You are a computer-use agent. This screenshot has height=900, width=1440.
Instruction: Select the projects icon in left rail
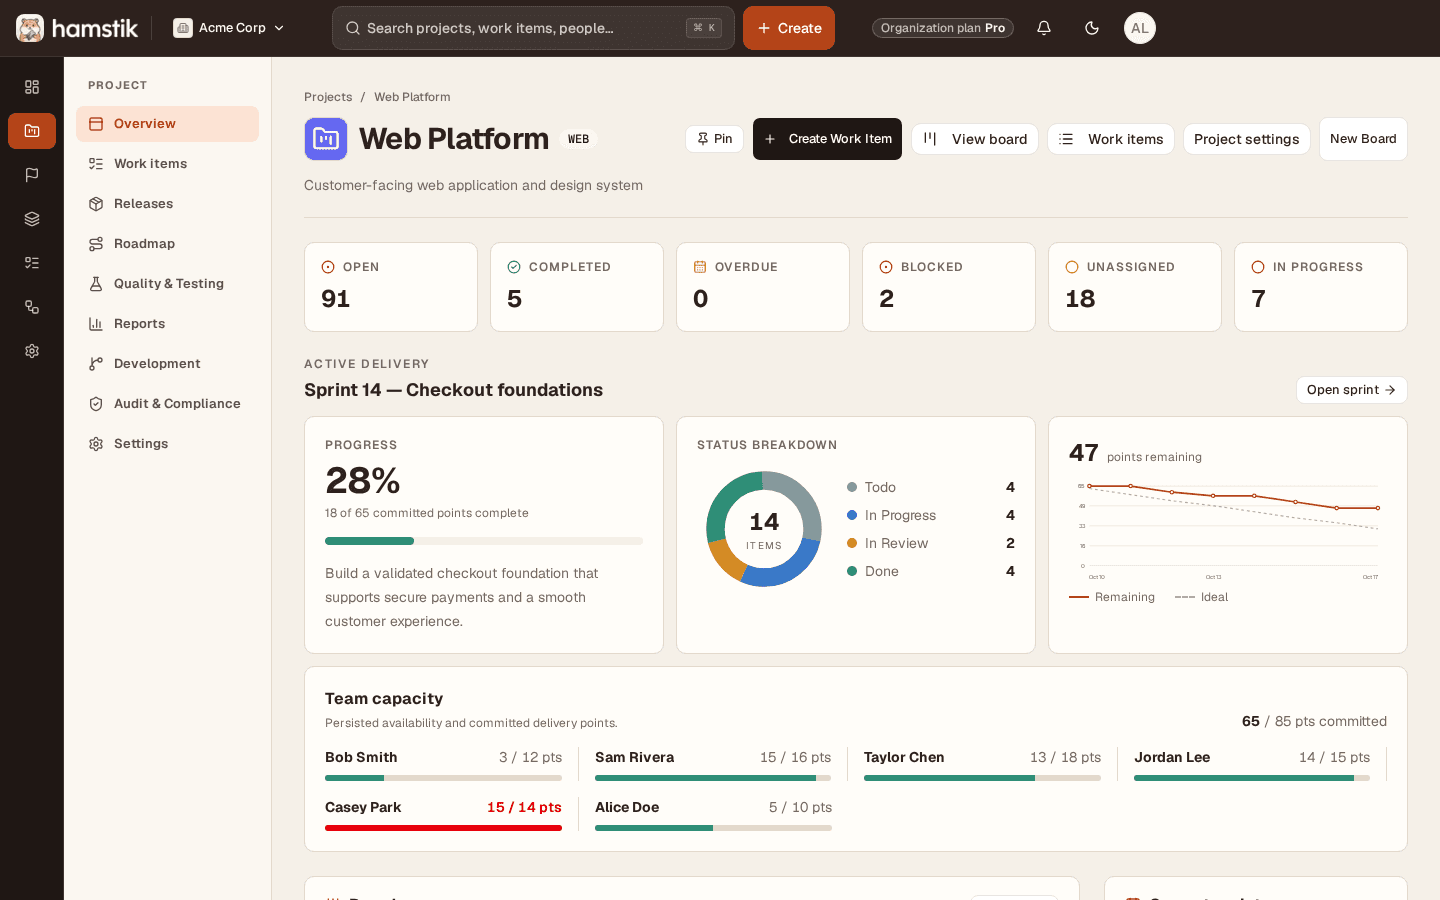tap(32, 131)
